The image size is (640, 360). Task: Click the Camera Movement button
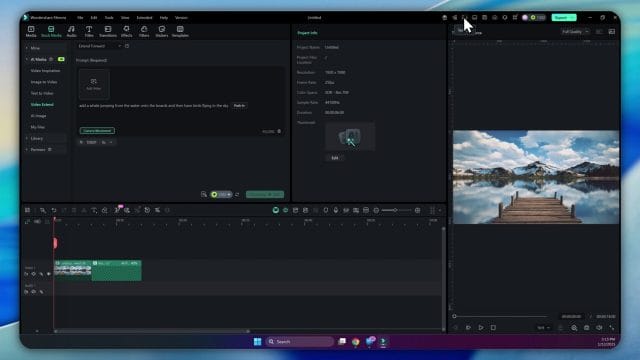click(x=97, y=131)
